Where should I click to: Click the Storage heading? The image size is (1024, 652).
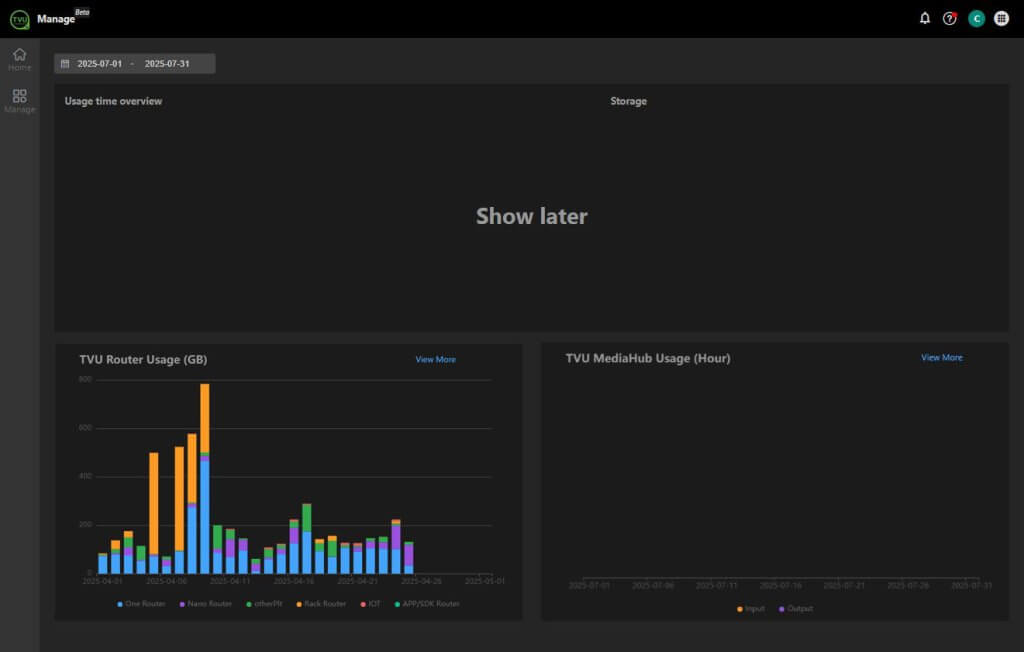click(x=628, y=101)
